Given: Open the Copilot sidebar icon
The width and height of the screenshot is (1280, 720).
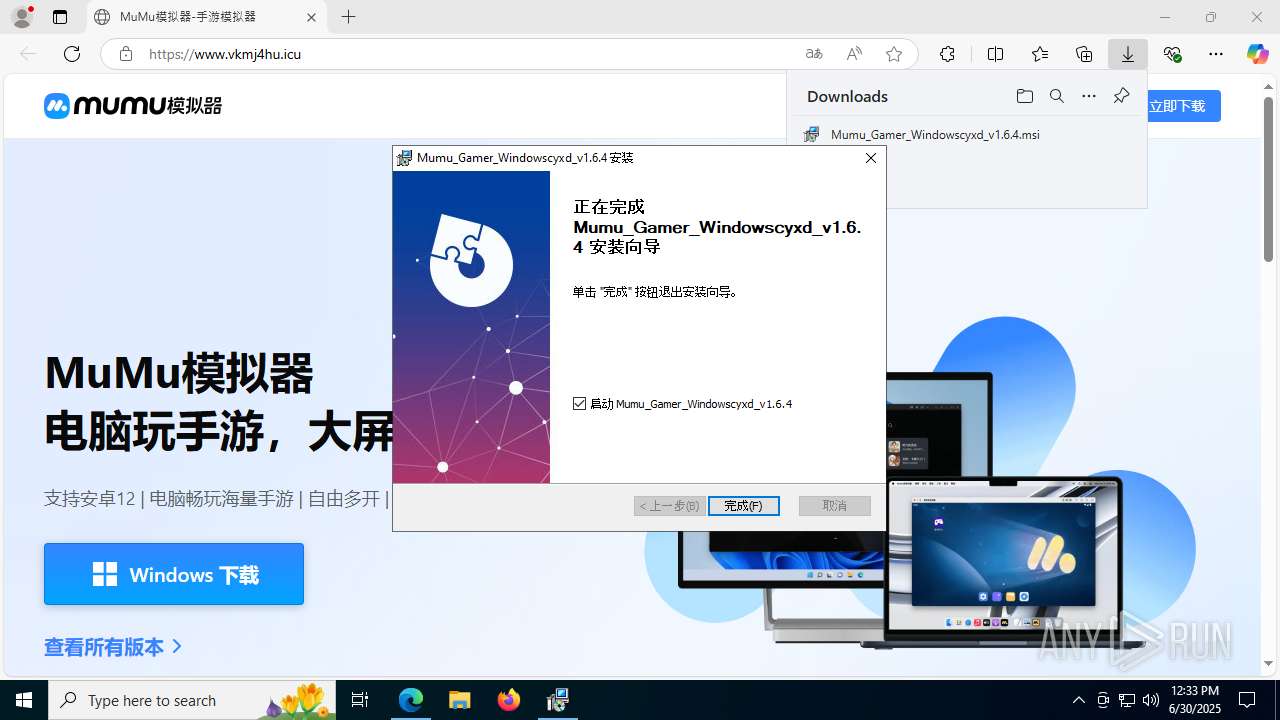Looking at the screenshot, I should pos(1257,54).
